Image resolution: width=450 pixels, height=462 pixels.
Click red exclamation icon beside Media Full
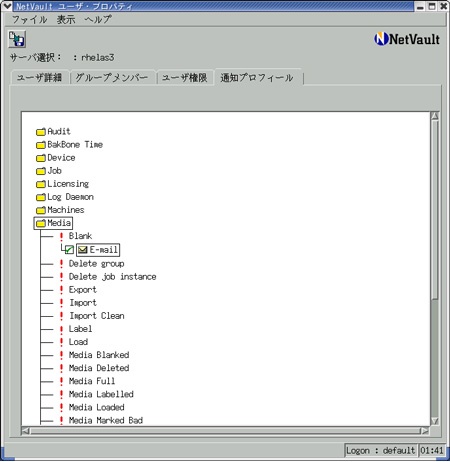[x=61, y=381]
